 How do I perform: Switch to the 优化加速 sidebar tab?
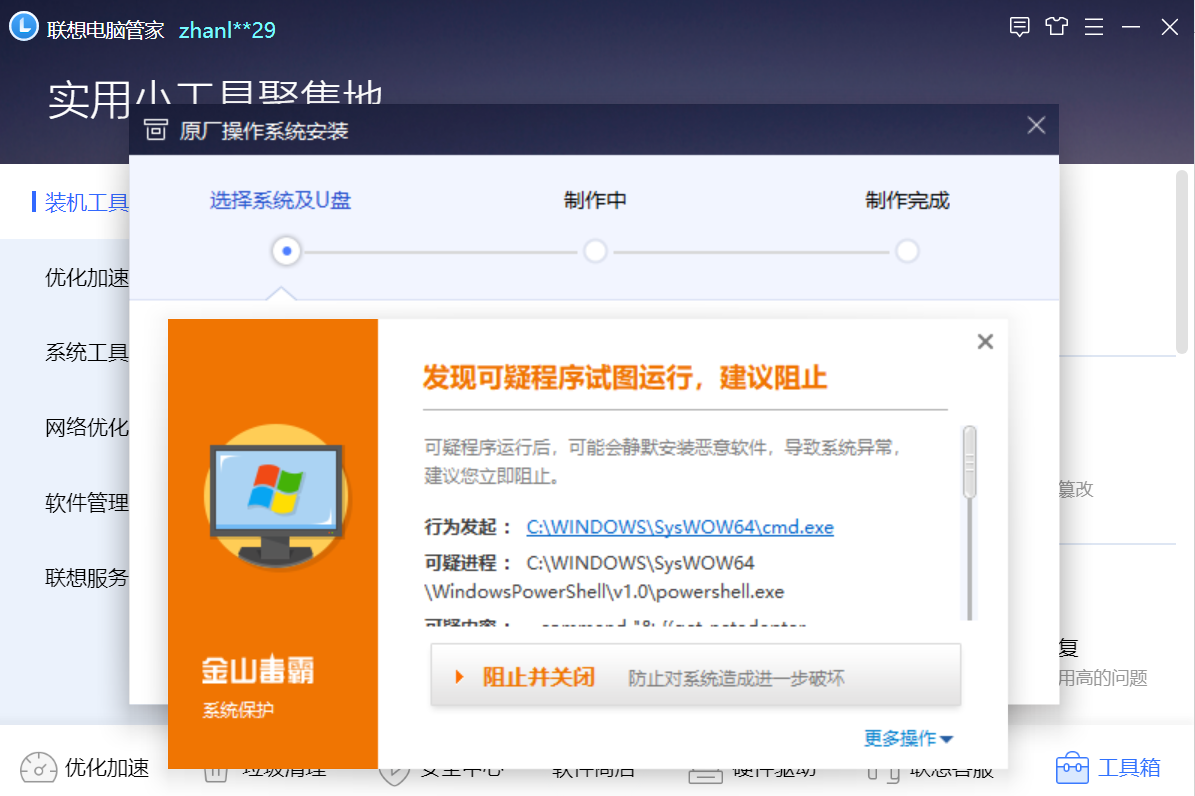[x=86, y=278]
